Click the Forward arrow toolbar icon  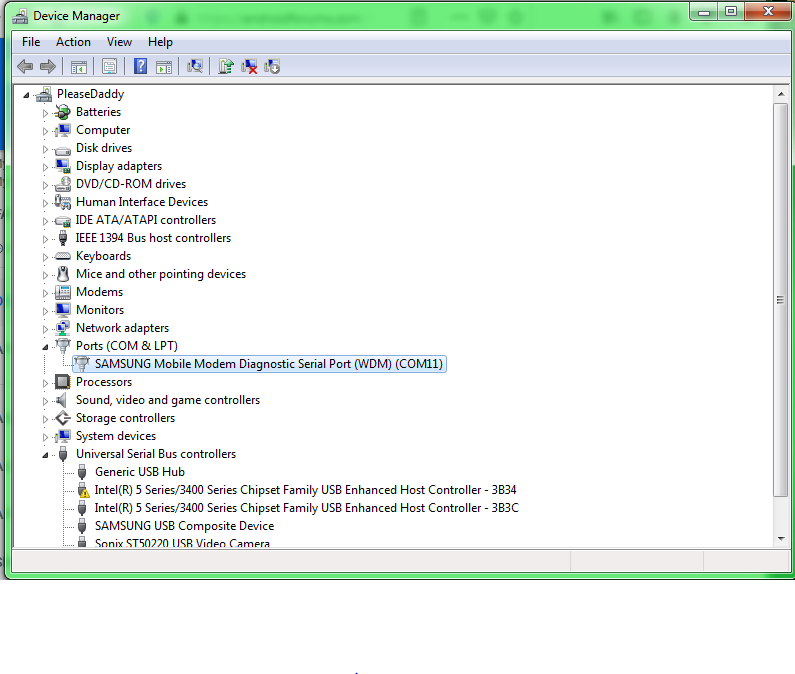click(x=48, y=66)
